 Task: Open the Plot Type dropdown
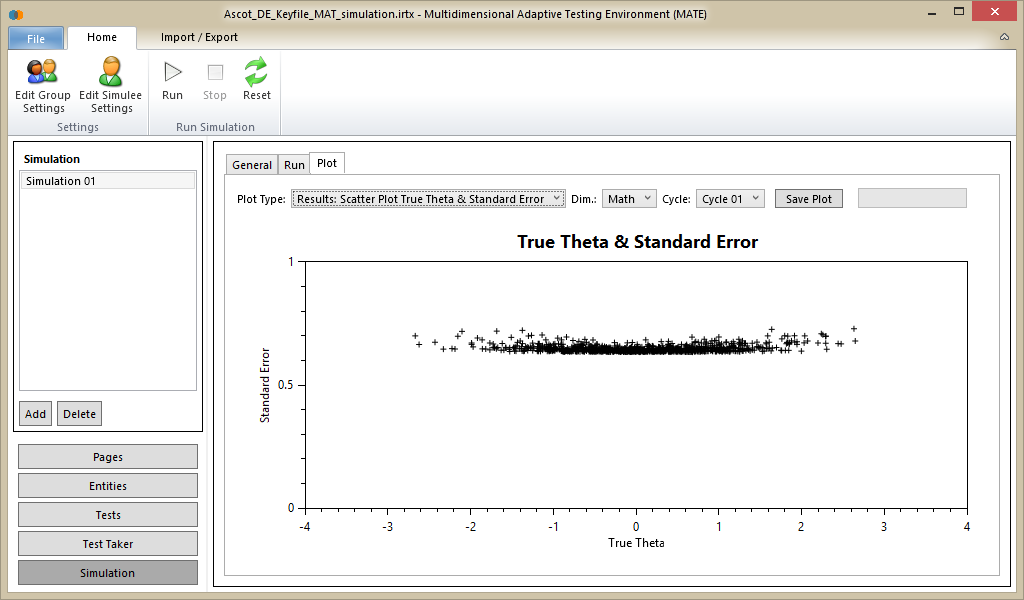[x=428, y=199]
